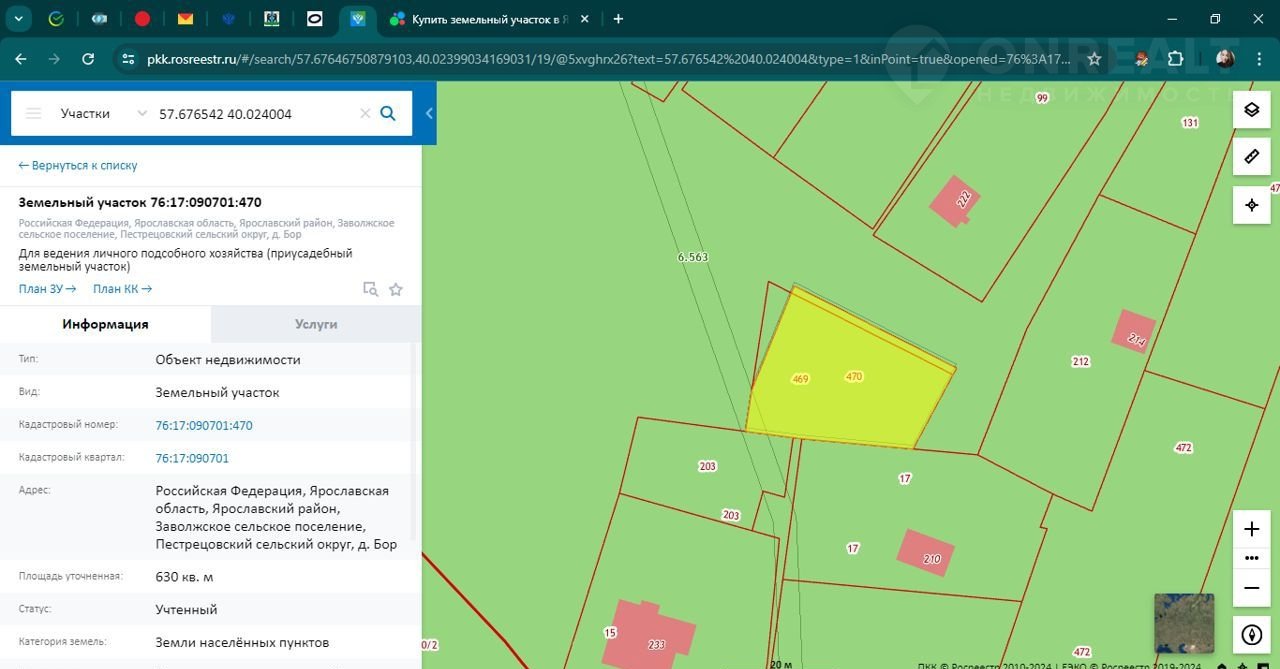Open the hamburger menu in search bar

pyautogui.click(x=33, y=114)
